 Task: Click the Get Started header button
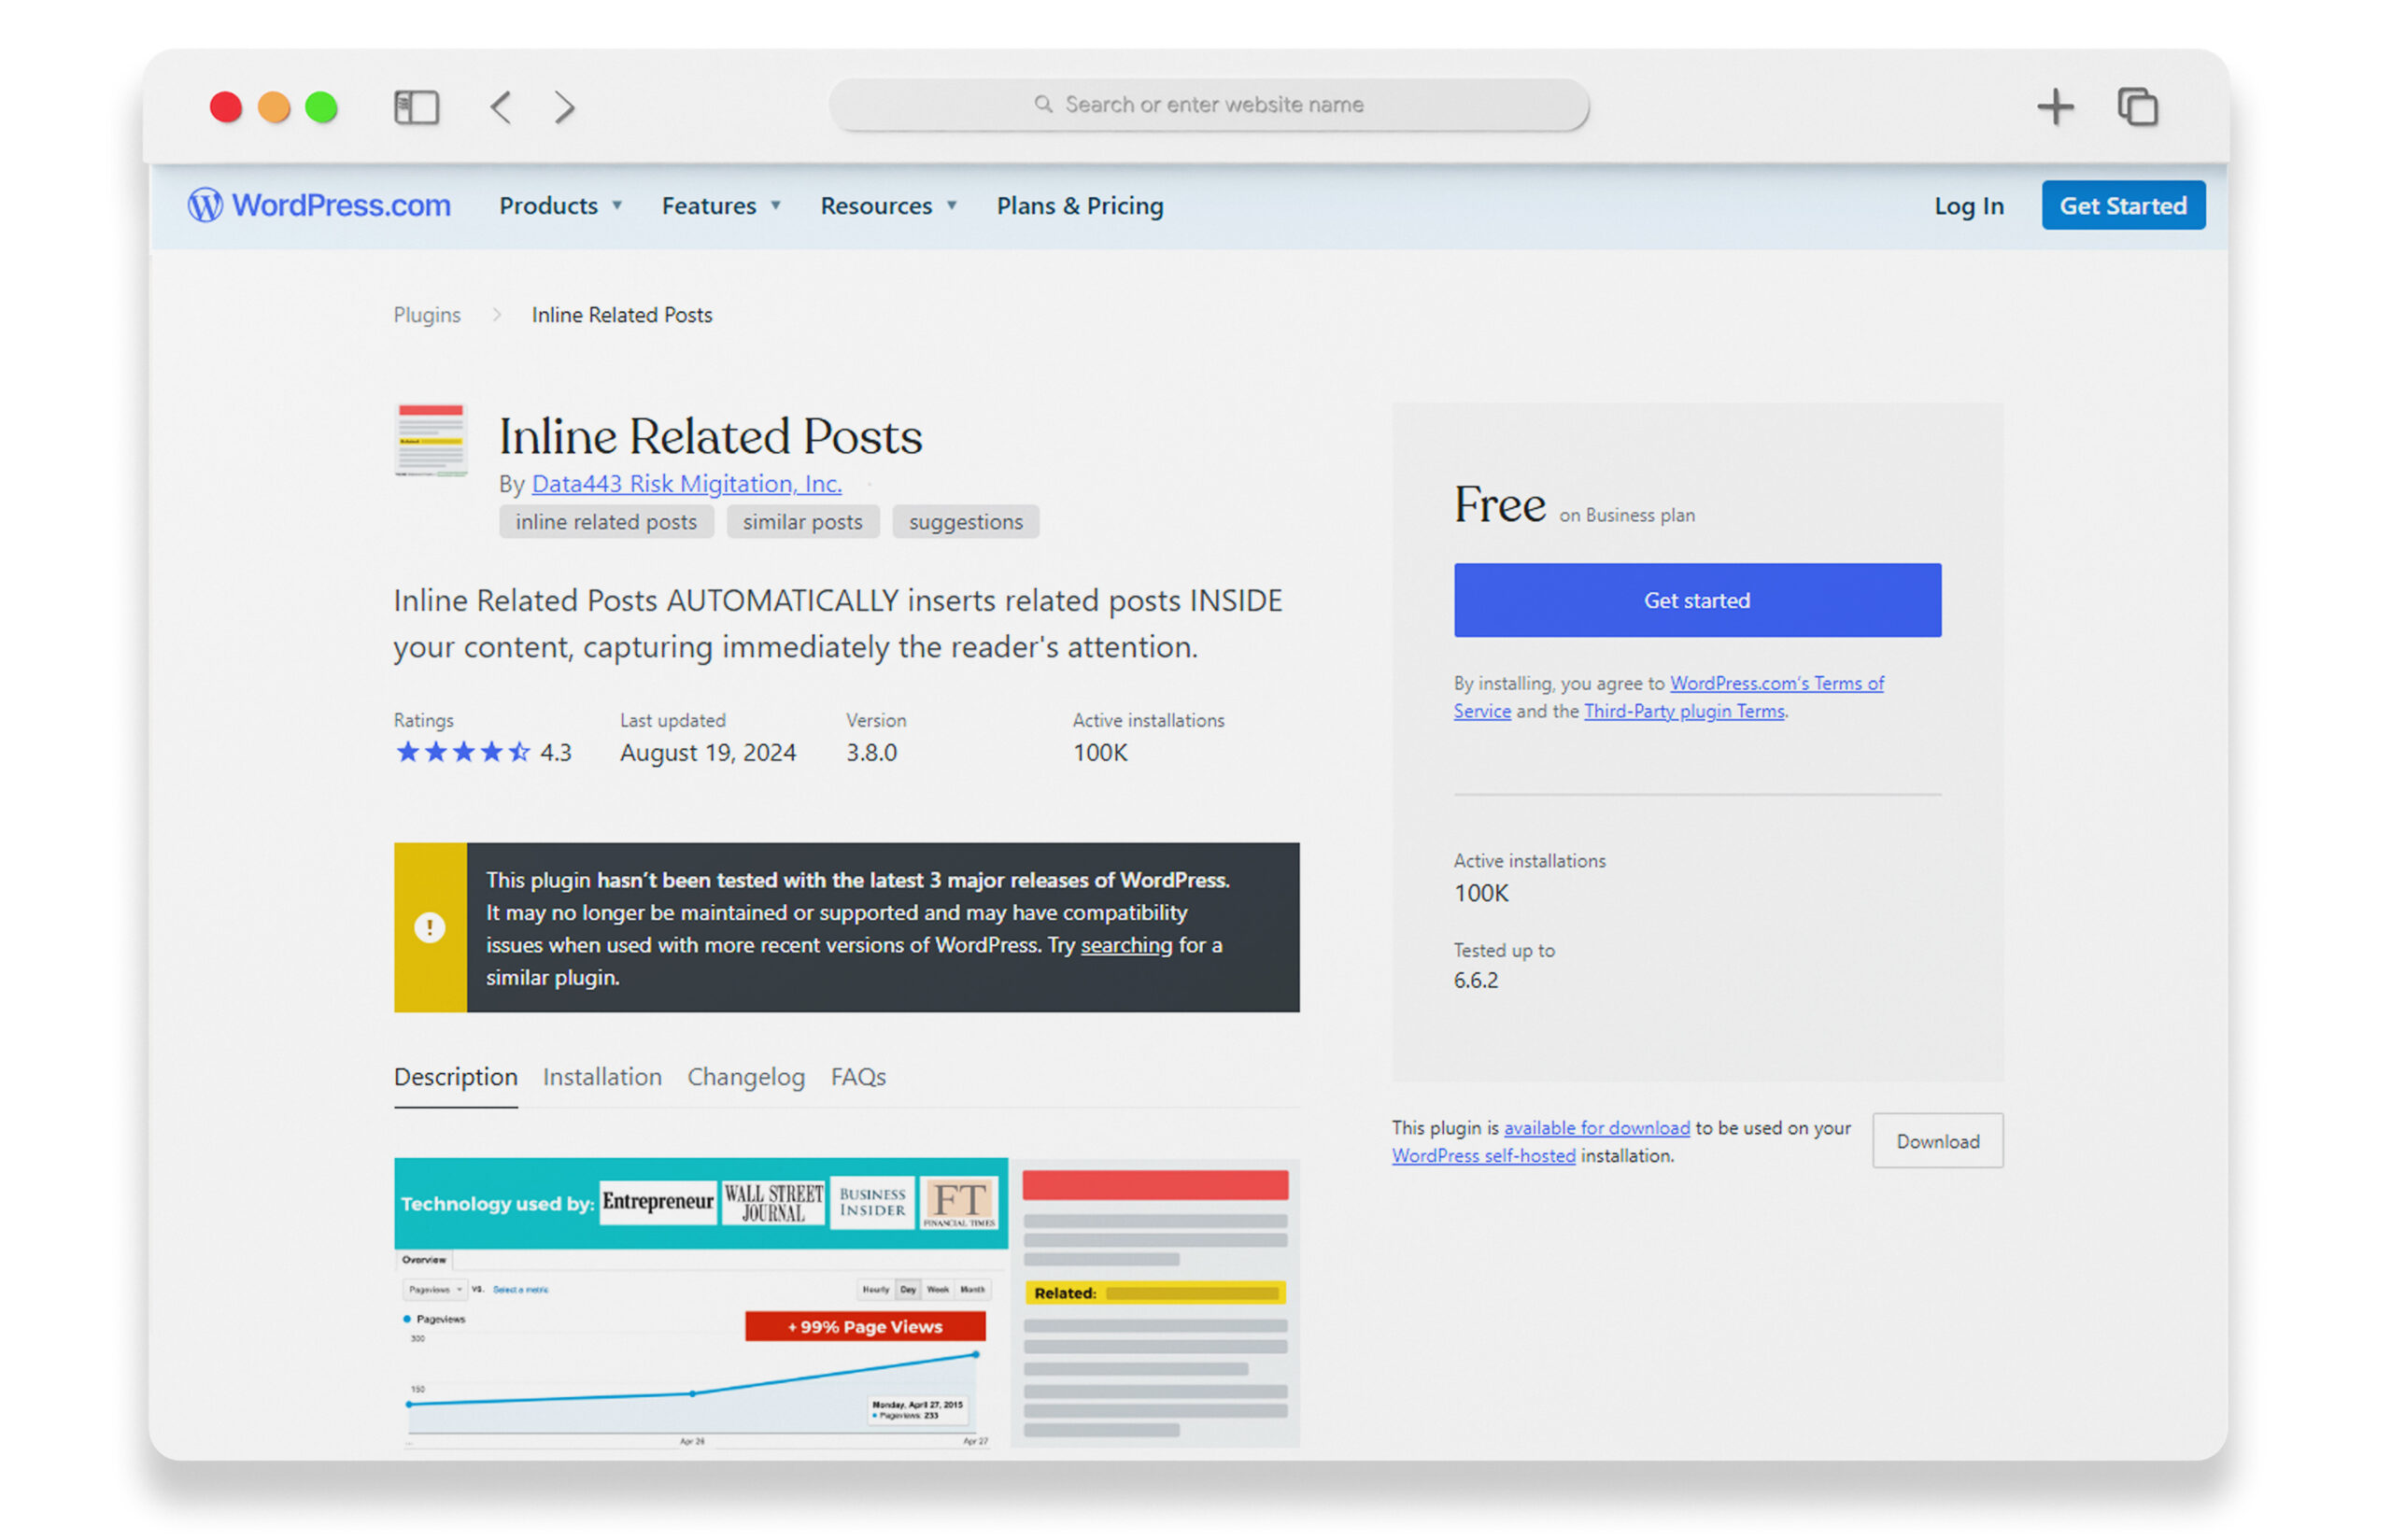point(2122,205)
